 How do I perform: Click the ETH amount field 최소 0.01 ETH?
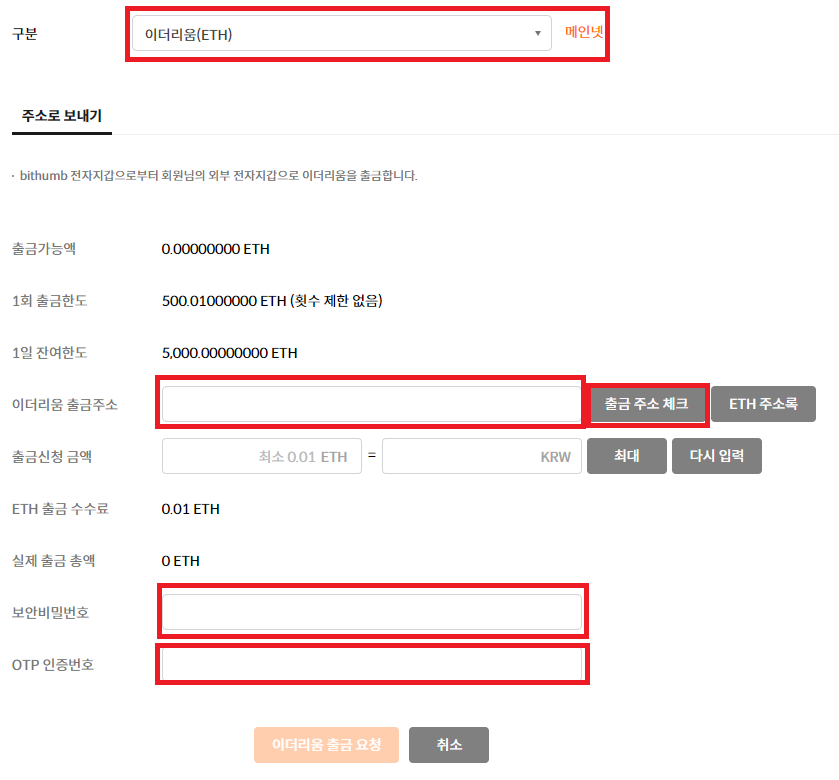[x=262, y=456]
